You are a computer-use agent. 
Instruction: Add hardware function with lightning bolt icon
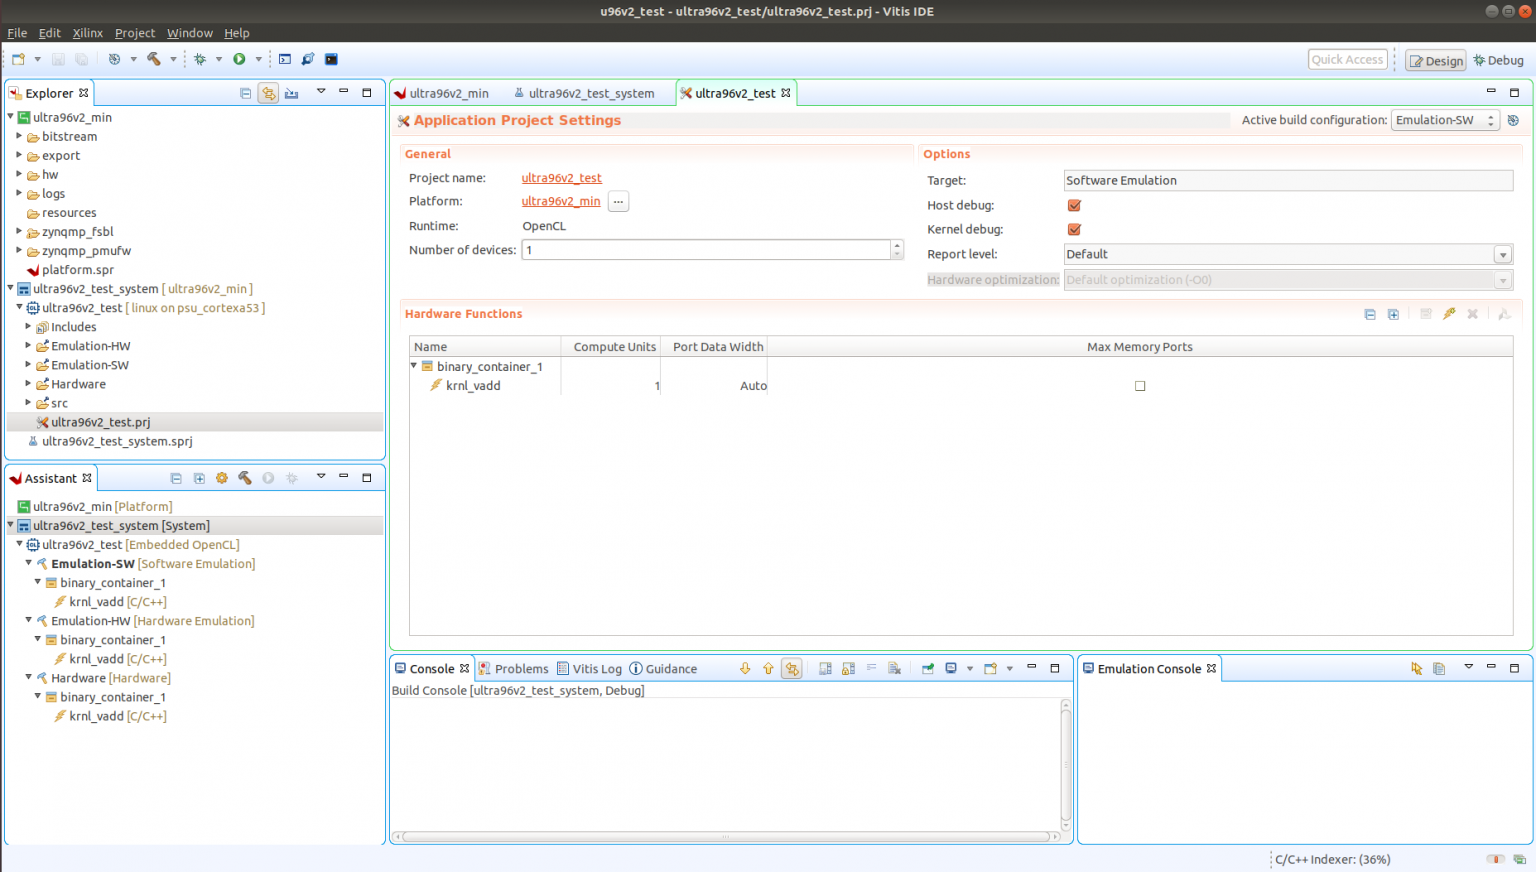tap(1449, 314)
